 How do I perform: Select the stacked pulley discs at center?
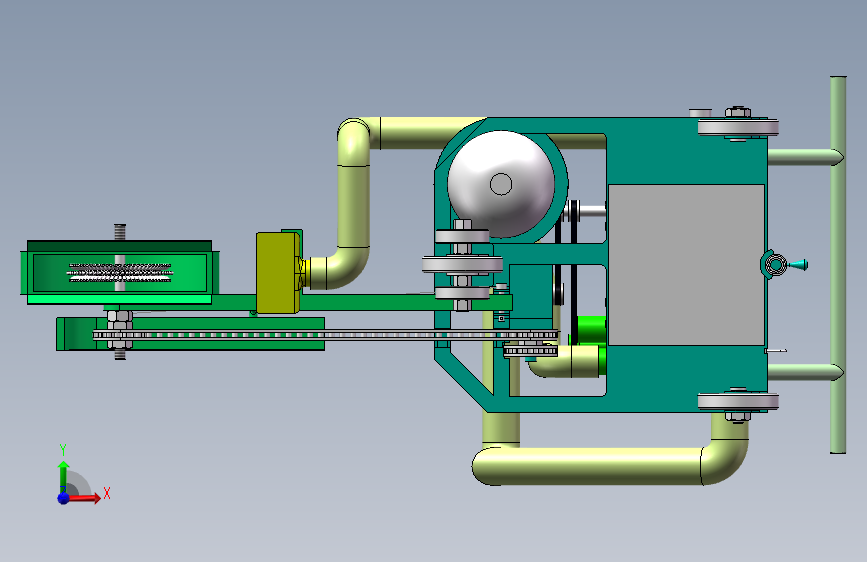(x=462, y=264)
